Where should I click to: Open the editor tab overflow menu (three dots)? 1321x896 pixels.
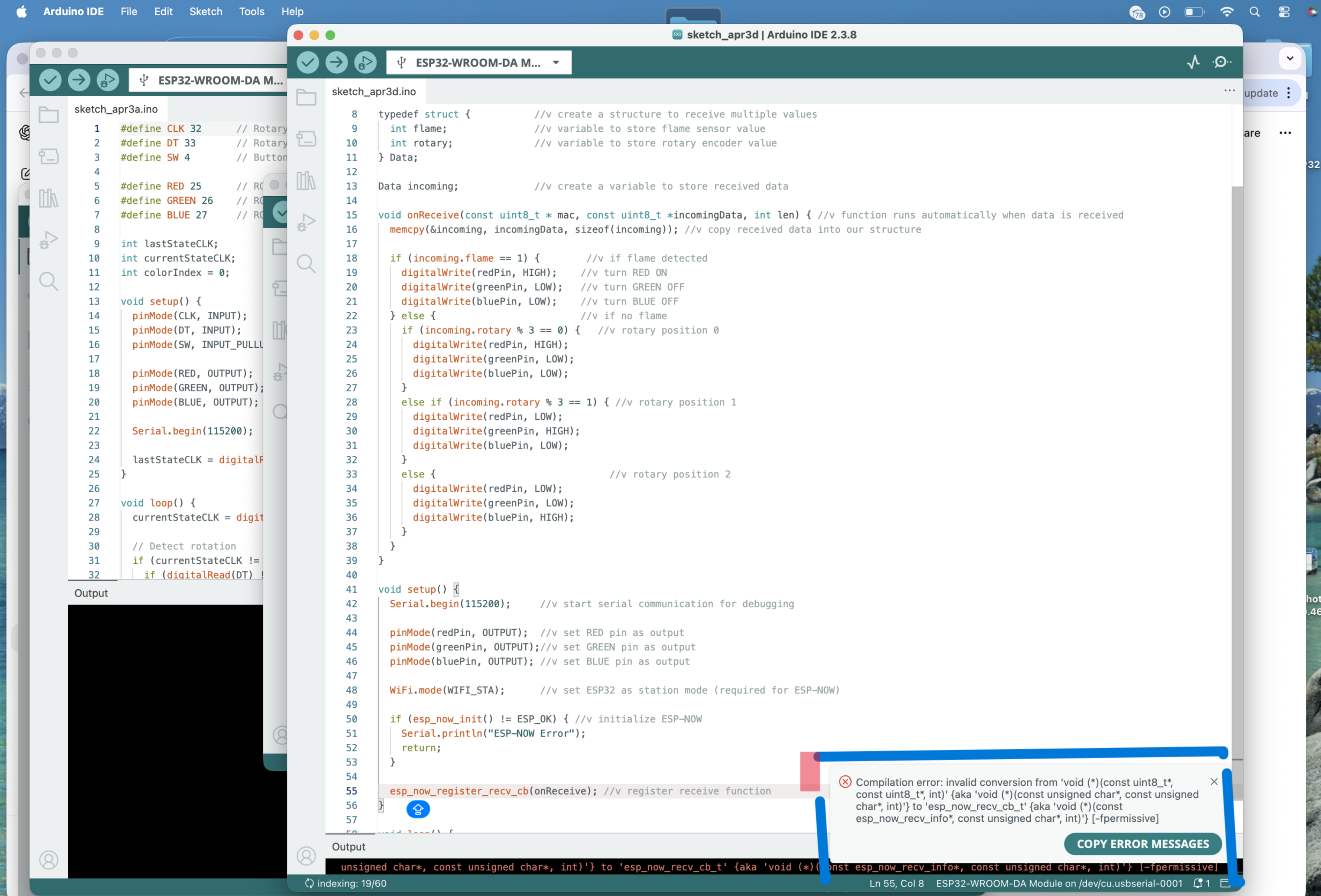click(x=1229, y=91)
